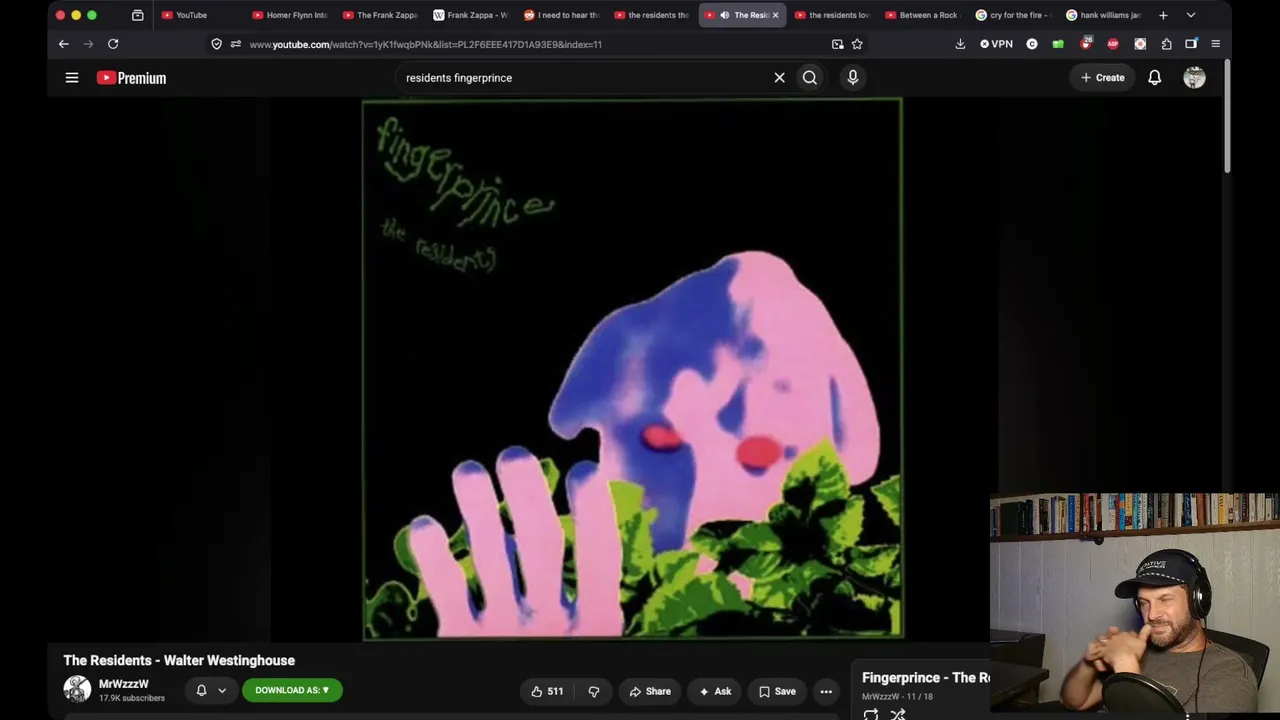Open more actions ellipsis menu
Screen dimensions: 1280x720
pos(826,691)
